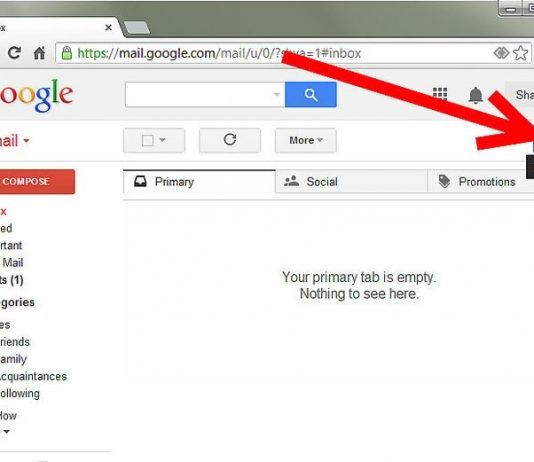
Task: Click the green padlock security icon
Action: tap(67, 53)
